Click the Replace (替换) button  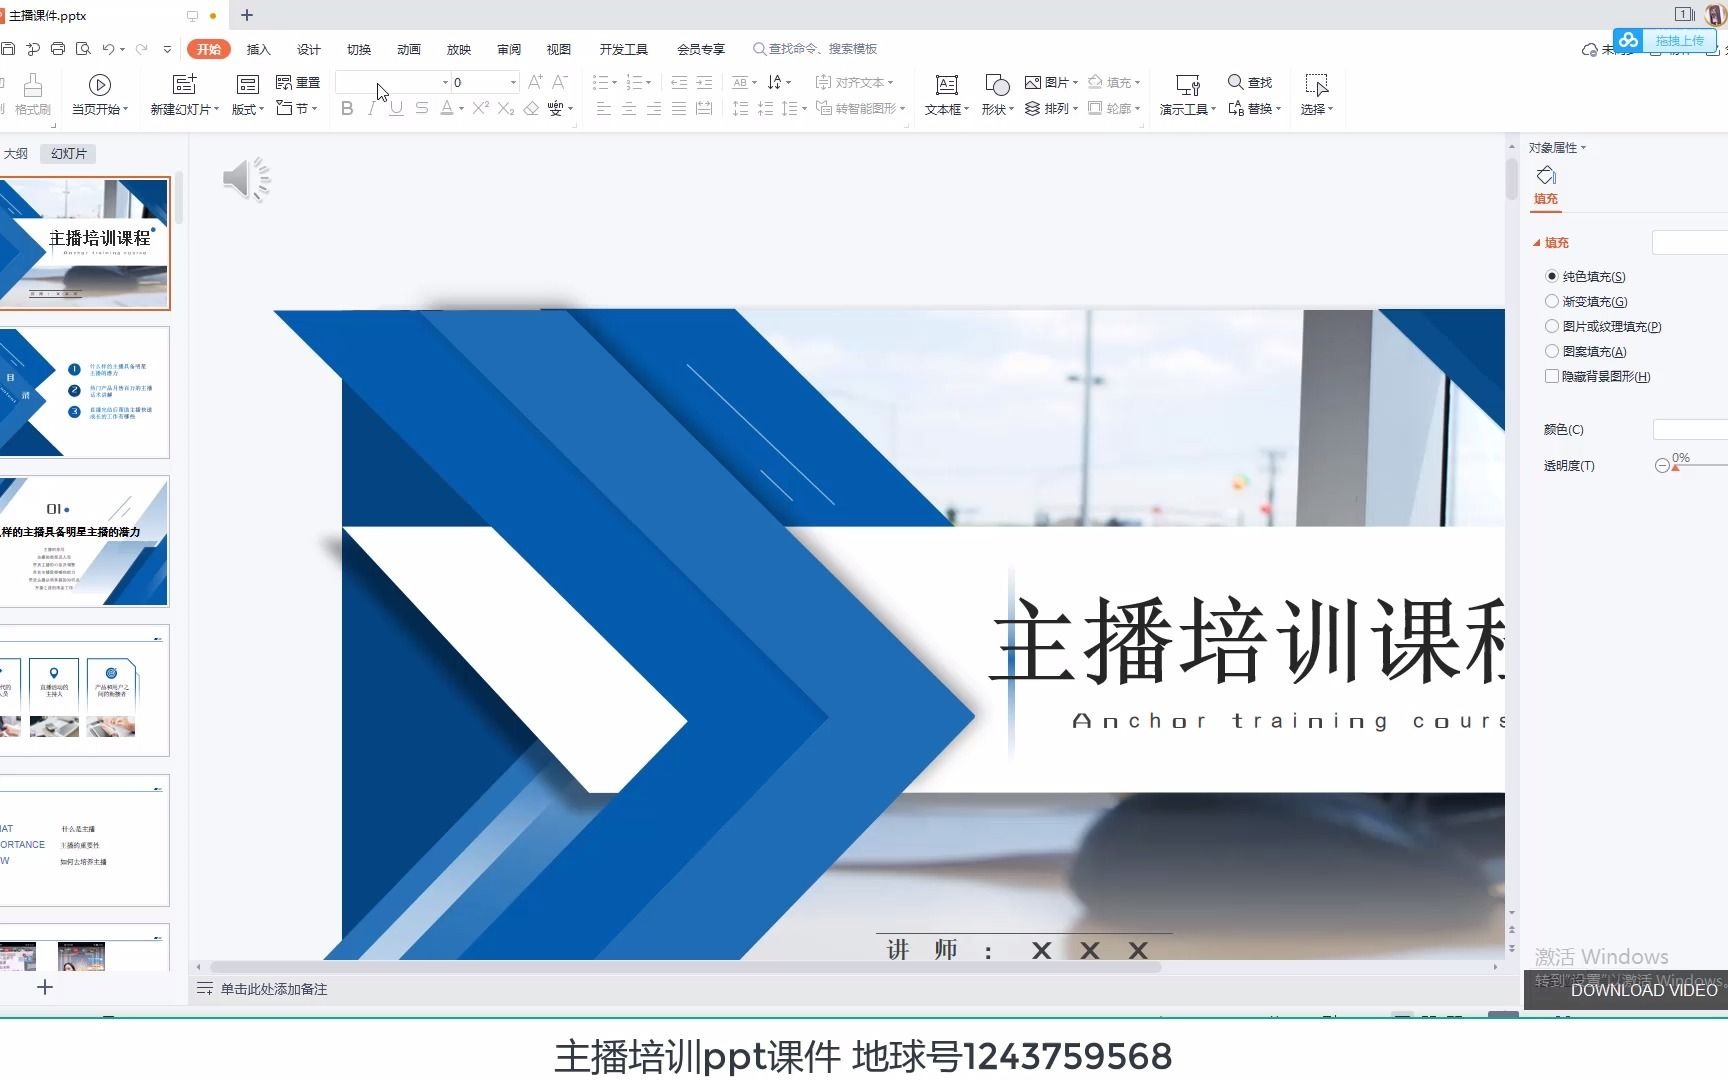[x=1254, y=108]
